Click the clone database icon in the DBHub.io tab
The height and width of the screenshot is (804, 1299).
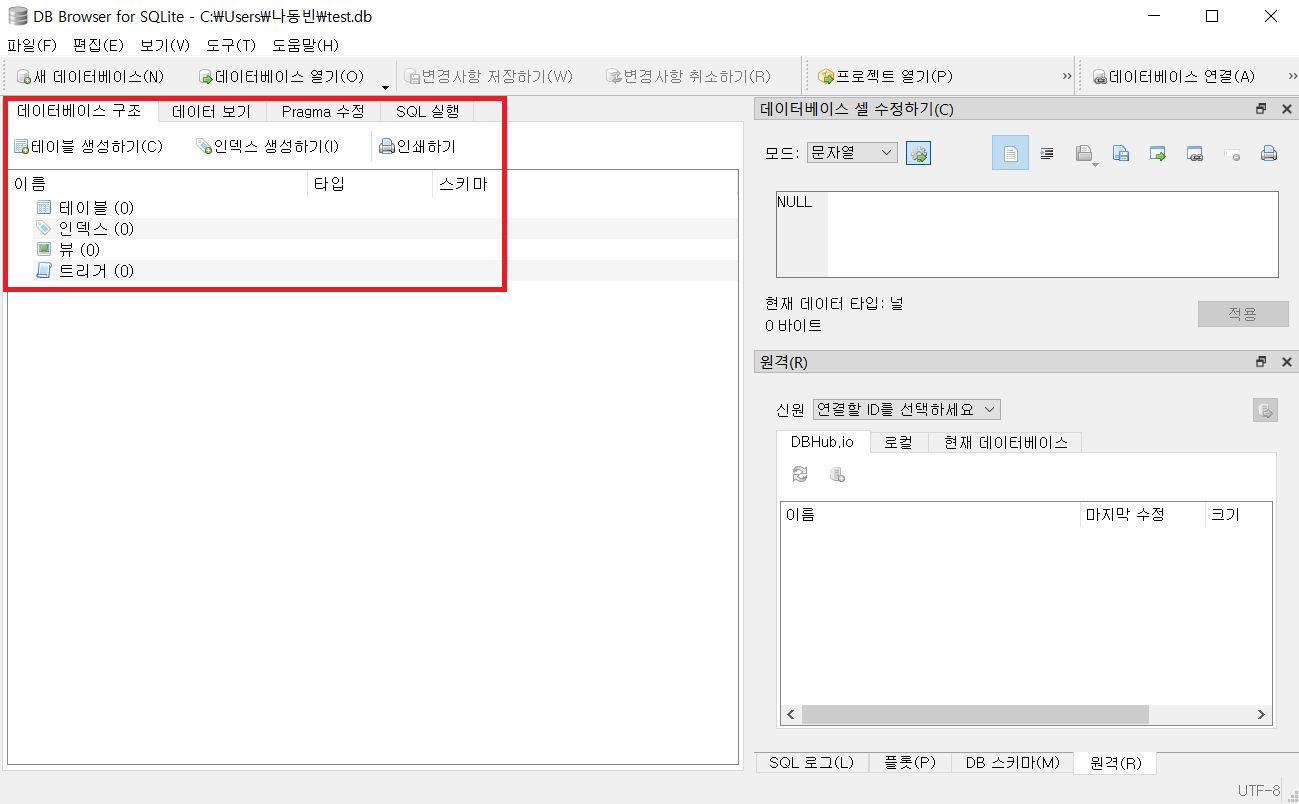coord(837,475)
